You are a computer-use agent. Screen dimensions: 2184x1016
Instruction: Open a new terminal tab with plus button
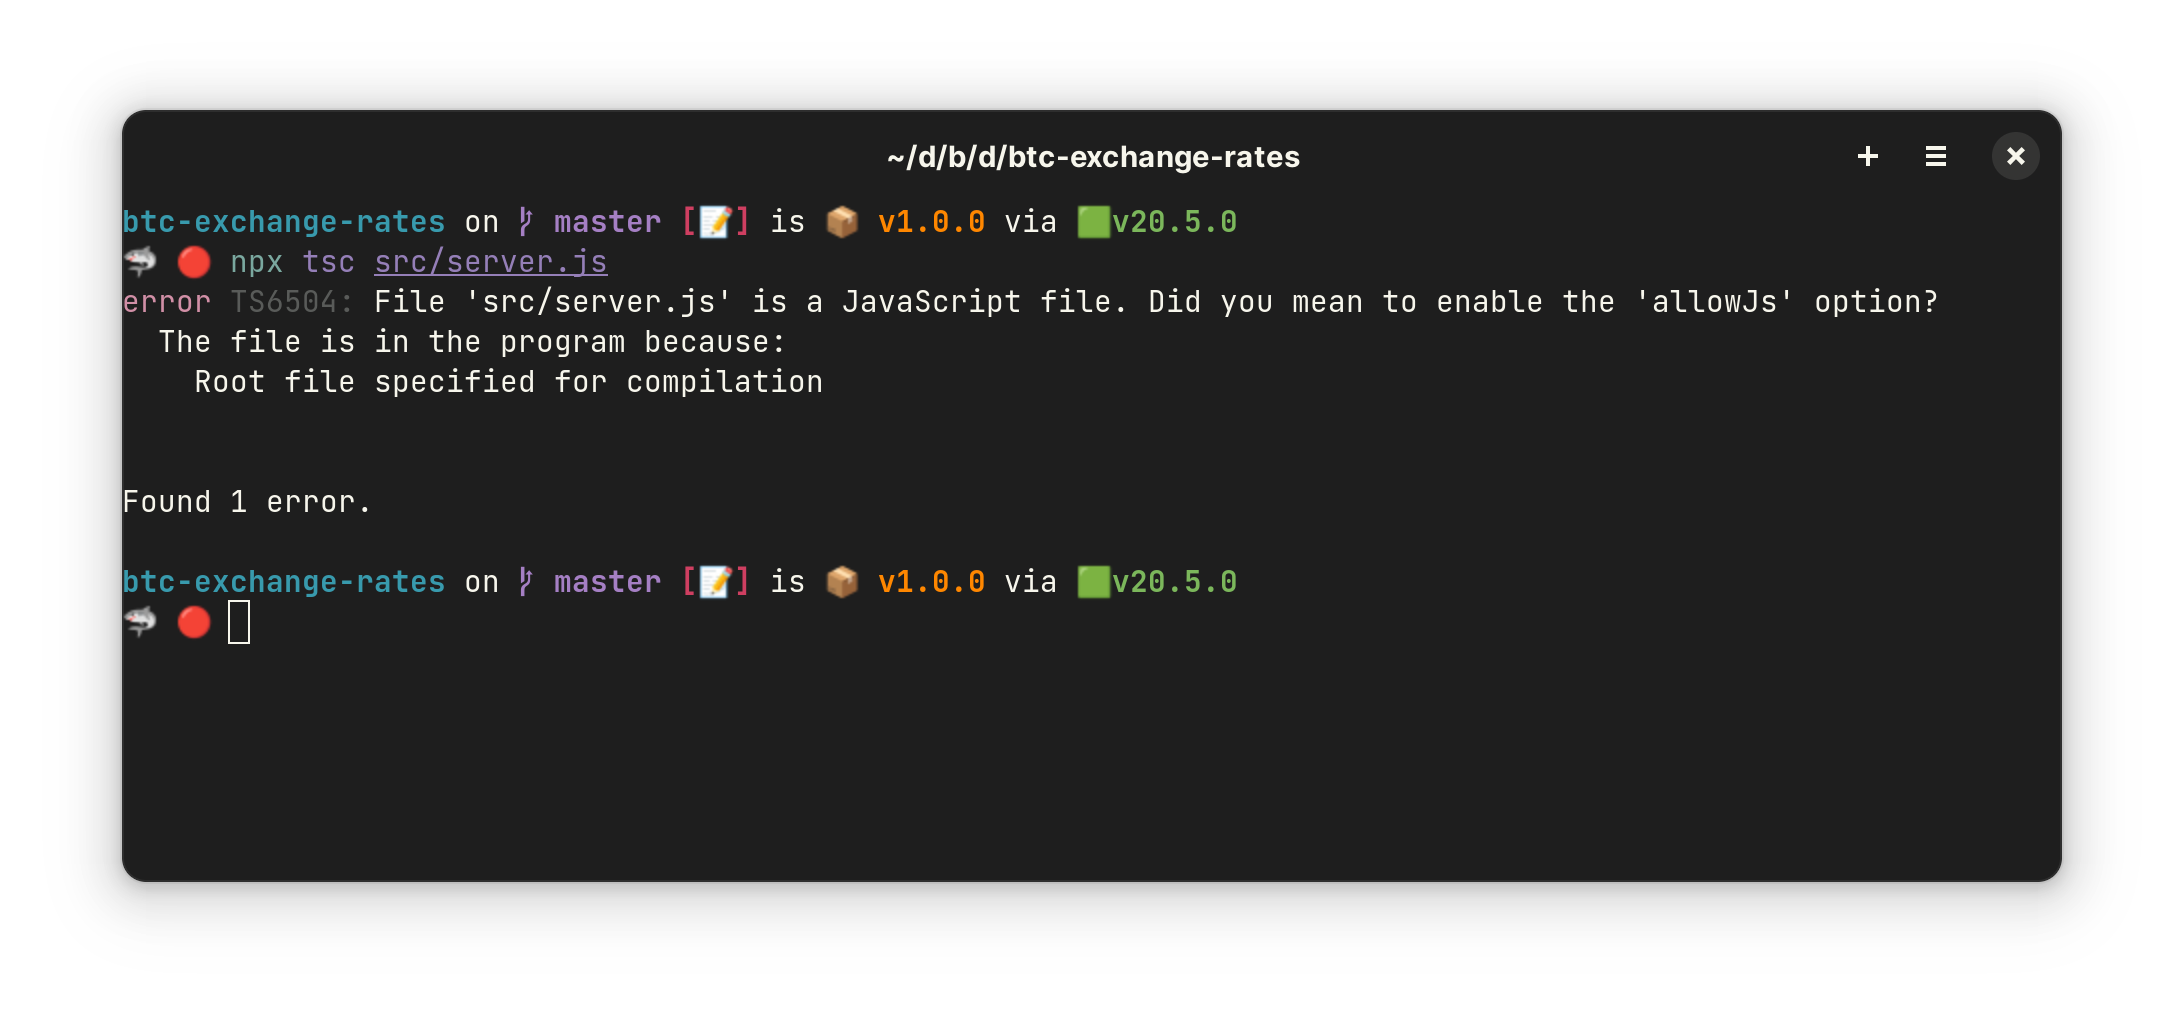(1867, 156)
